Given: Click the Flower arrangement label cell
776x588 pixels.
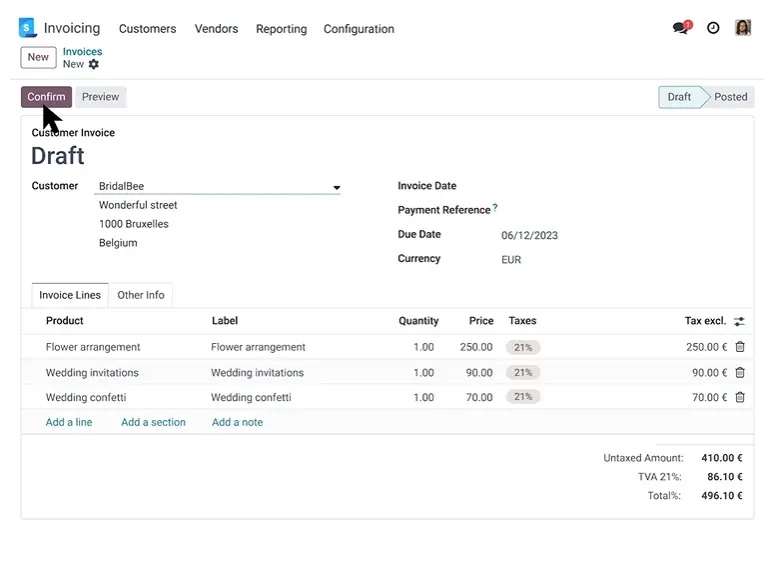Looking at the screenshot, I should (x=258, y=347).
